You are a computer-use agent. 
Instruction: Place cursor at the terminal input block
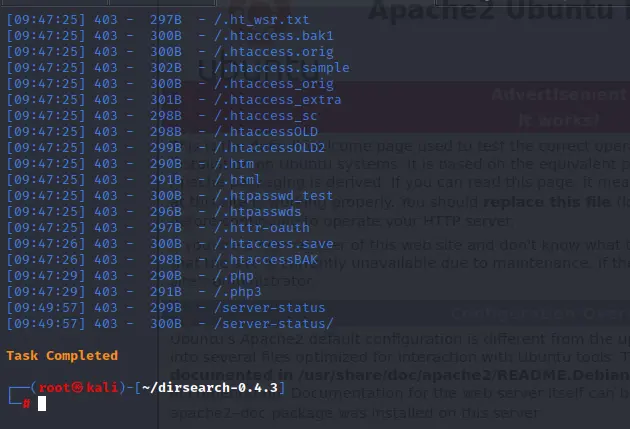(42, 404)
